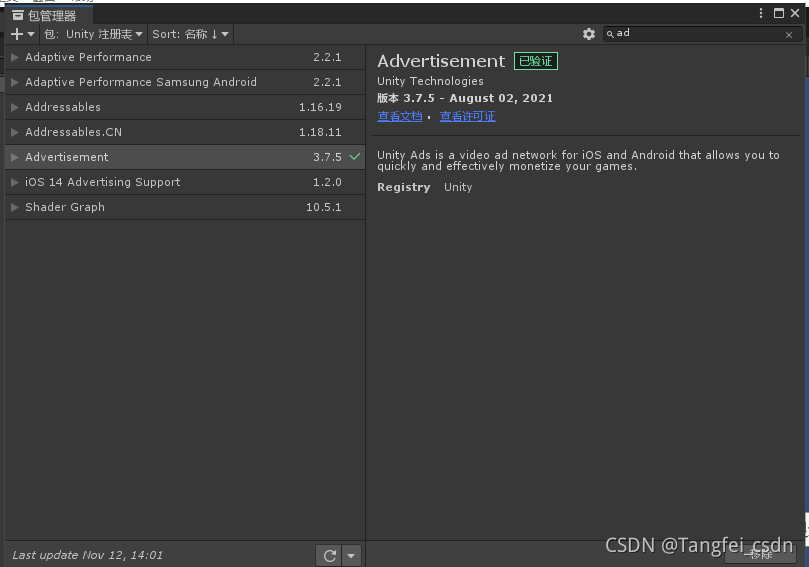This screenshot has height=567, width=809.
Task: Click version 10.5.1 of Shader Graph
Action: [323, 207]
